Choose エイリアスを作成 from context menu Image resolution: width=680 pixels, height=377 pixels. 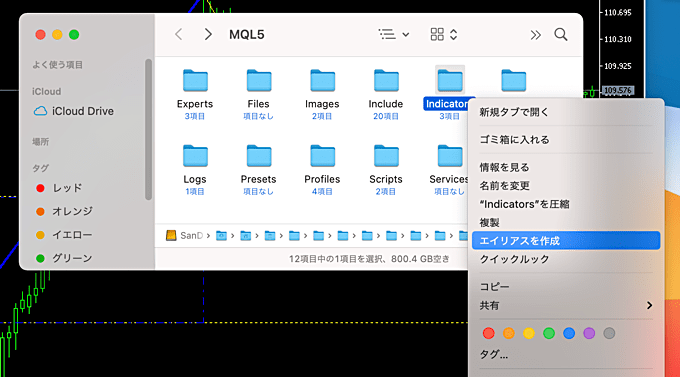click(566, 241)
